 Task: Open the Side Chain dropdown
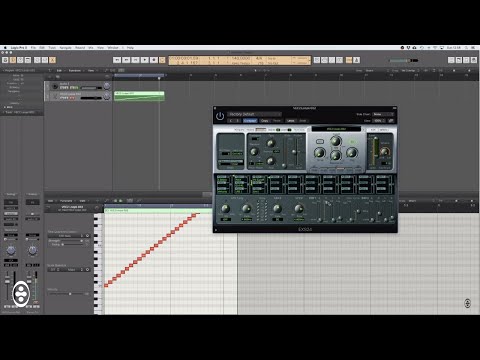coord(383,114)
